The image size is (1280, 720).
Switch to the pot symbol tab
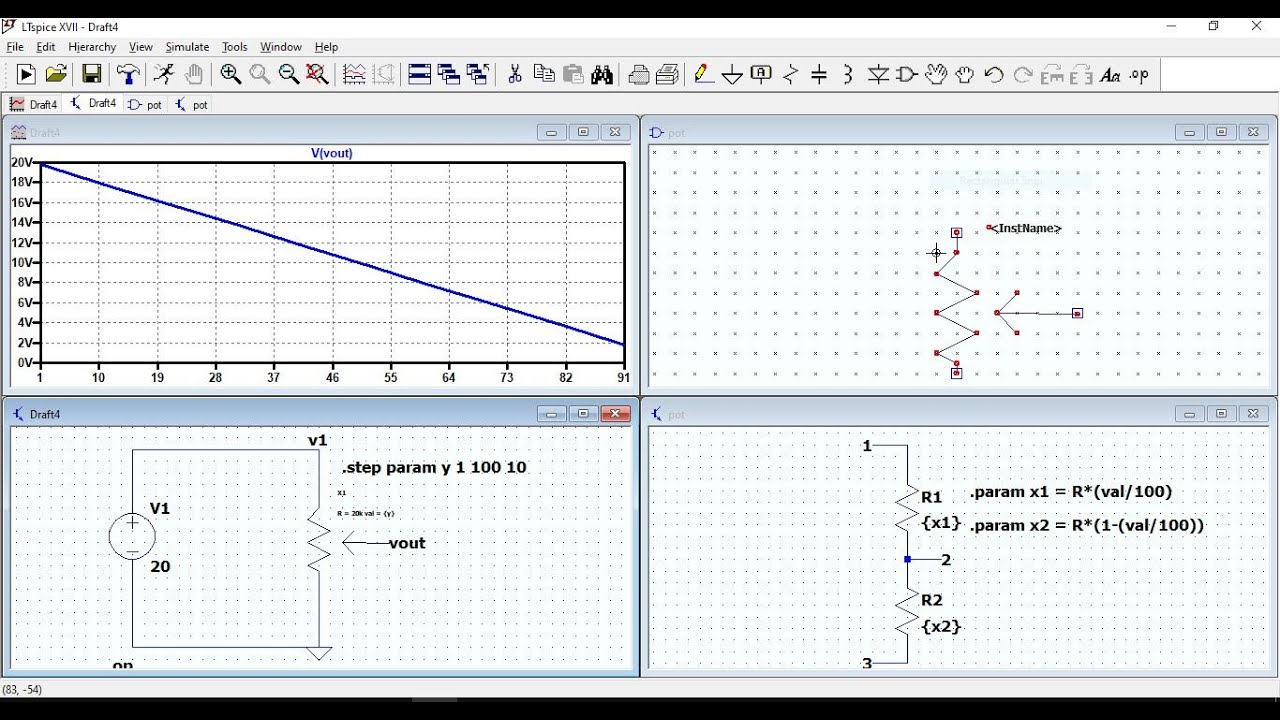point(145,104)
